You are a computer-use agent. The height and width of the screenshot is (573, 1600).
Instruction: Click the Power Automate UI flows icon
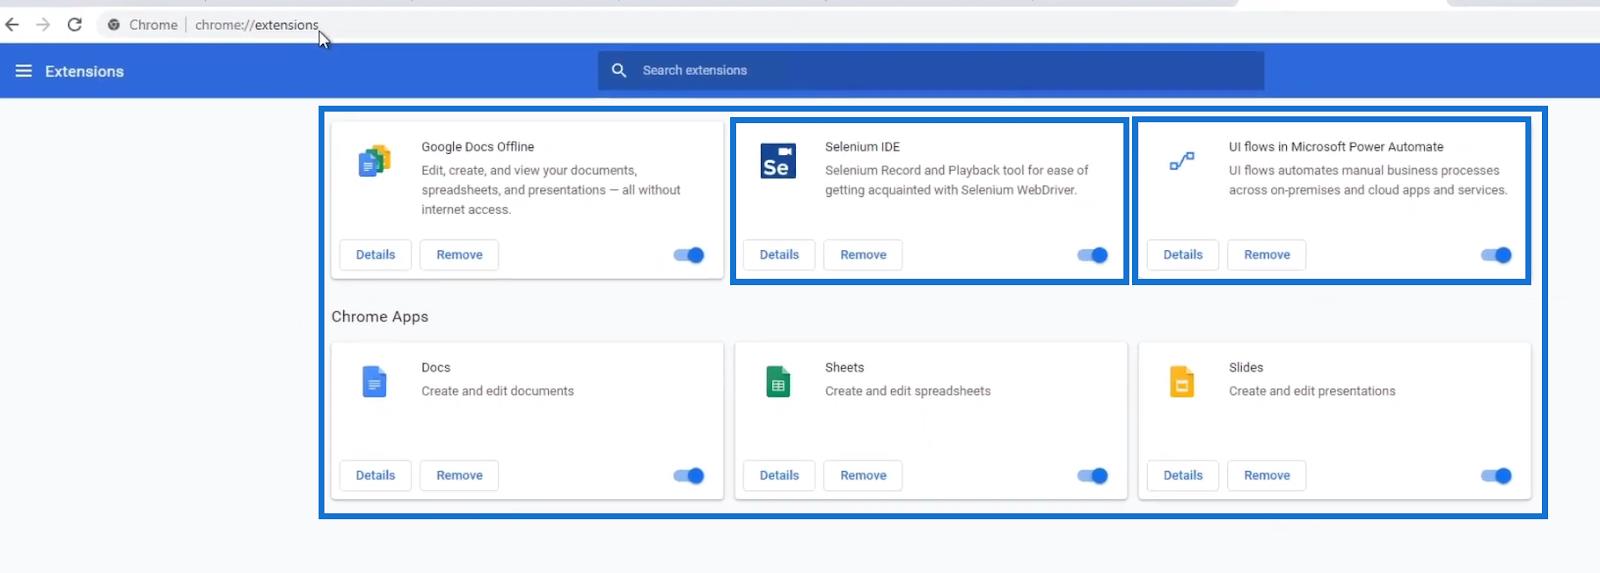coord(1182,161)
